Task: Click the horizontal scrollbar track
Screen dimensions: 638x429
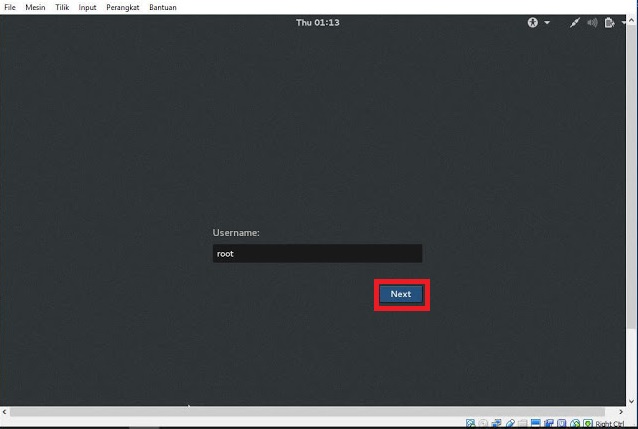Action: (x=309, y=412)
